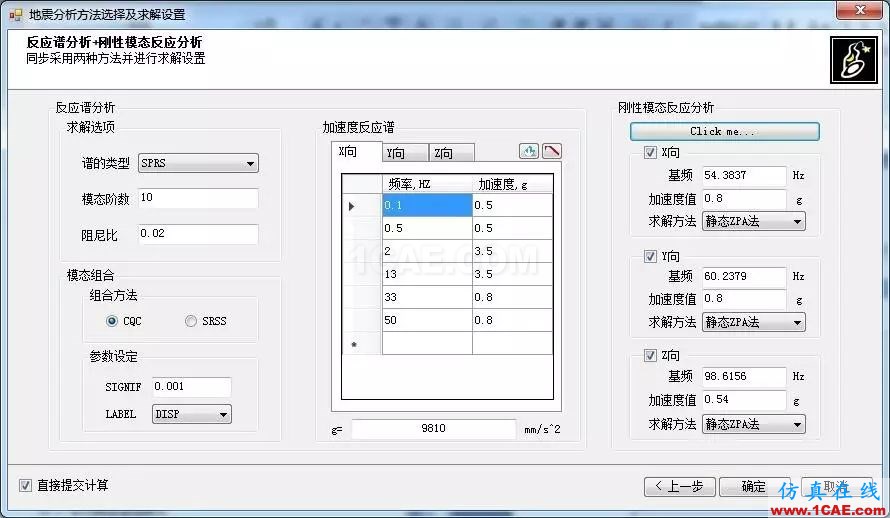The width and height of the screenshot is (890, 518).
Task: Click the 模态阶数 input field
Action: 198,198
